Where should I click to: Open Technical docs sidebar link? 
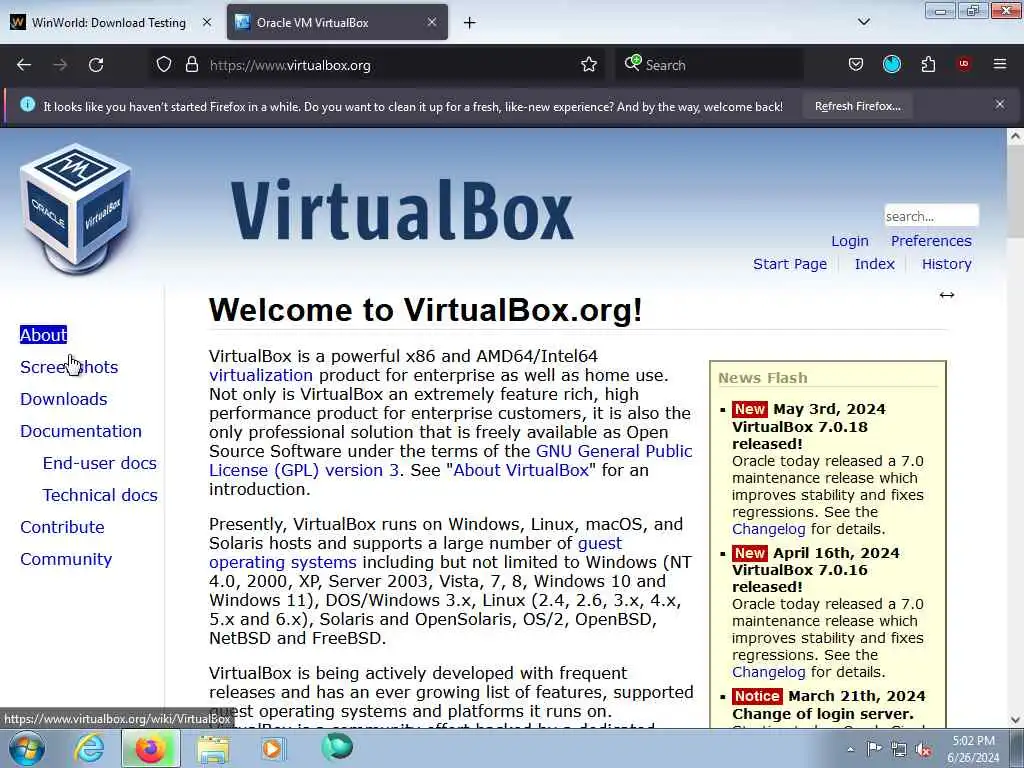click(x=100, y=495)
